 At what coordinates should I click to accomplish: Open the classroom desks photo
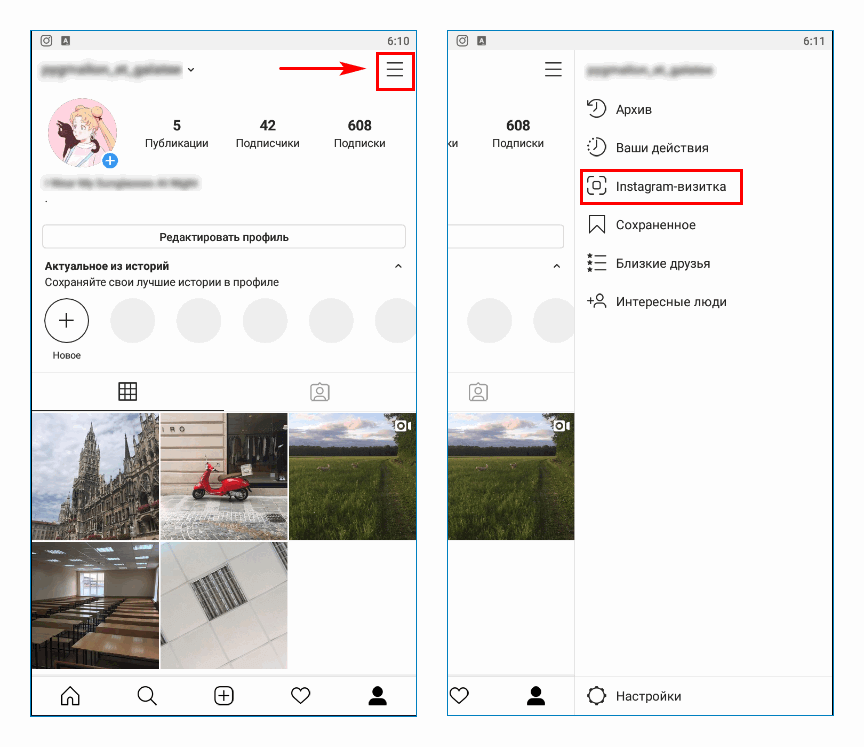pos(95,605)
